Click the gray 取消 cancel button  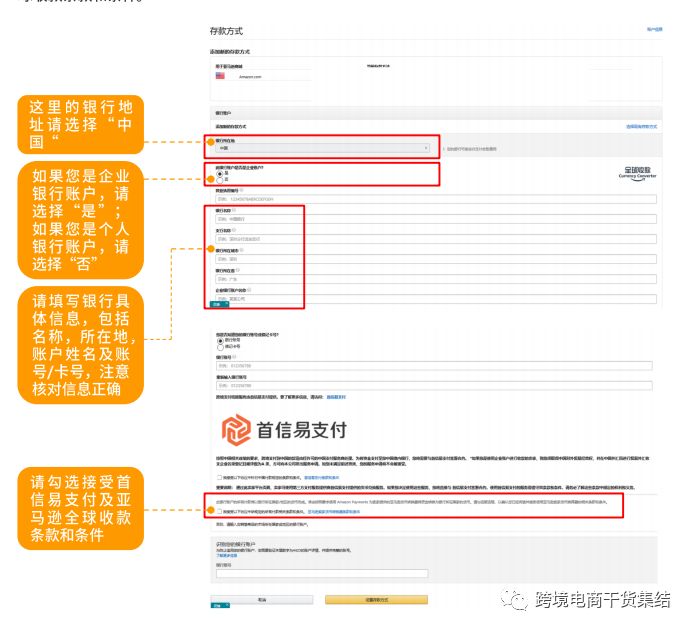point(262,600)
